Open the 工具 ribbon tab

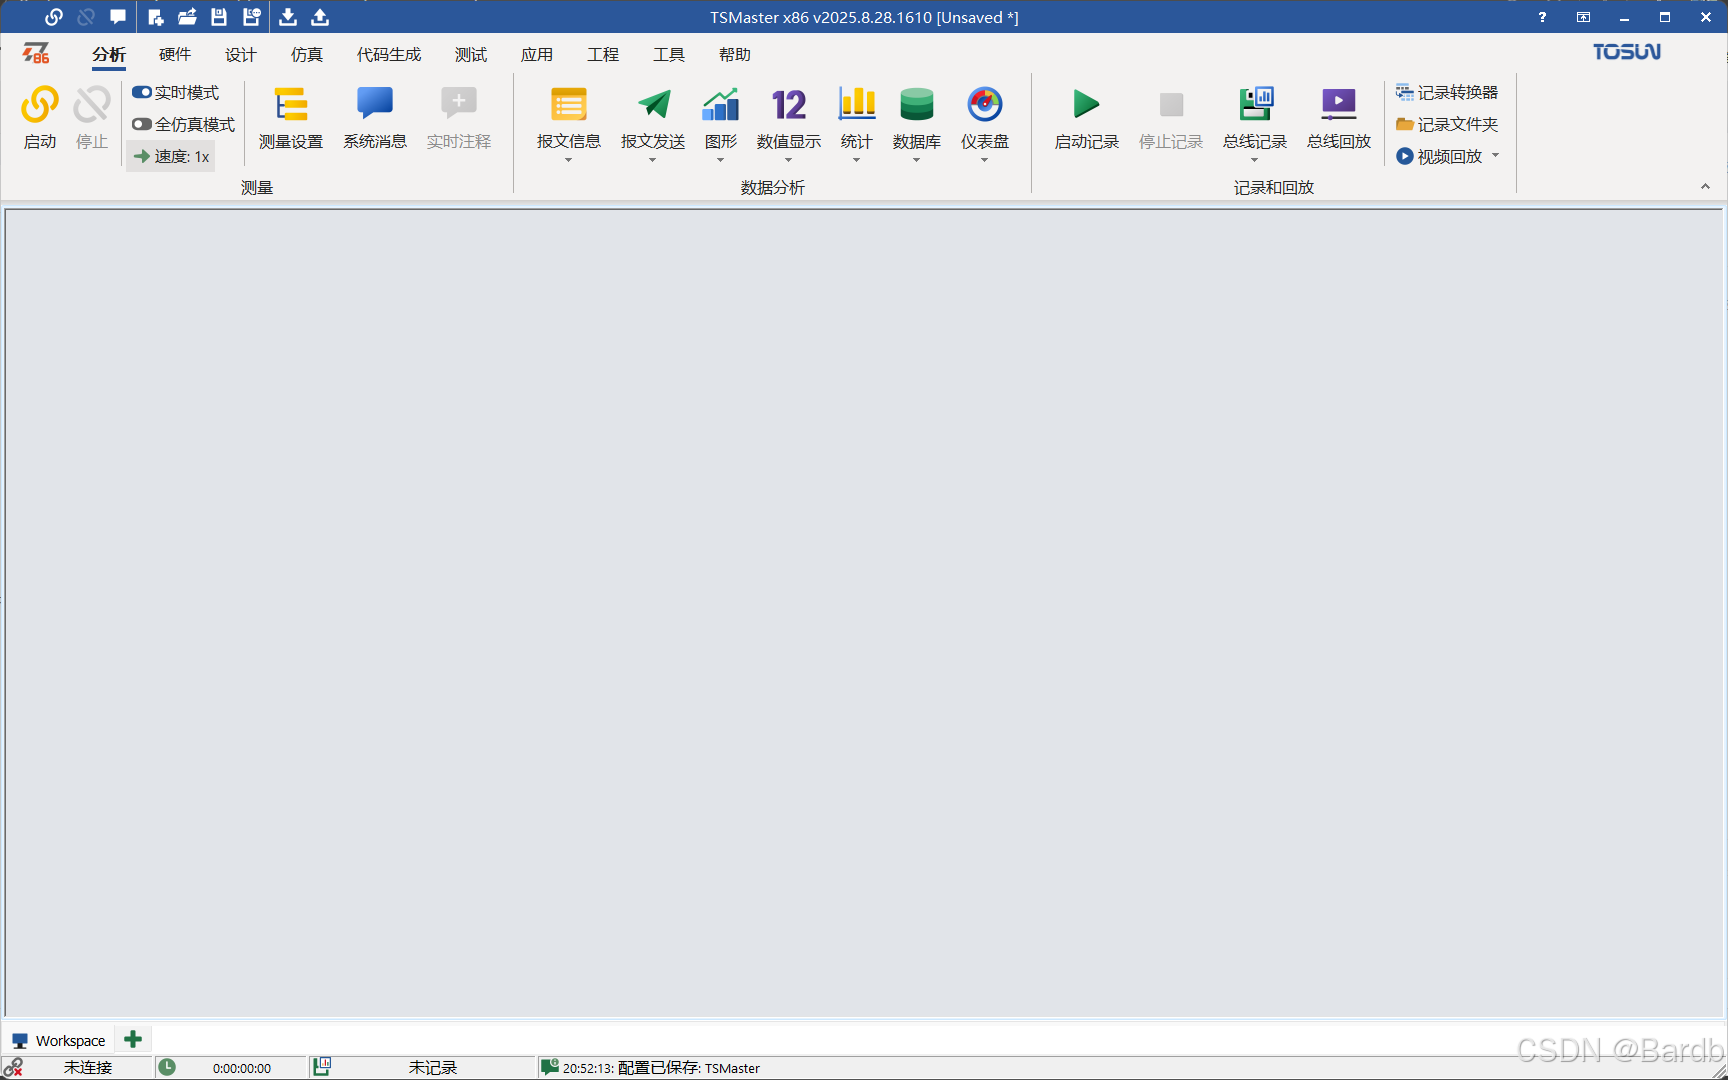tap(669, 54)
